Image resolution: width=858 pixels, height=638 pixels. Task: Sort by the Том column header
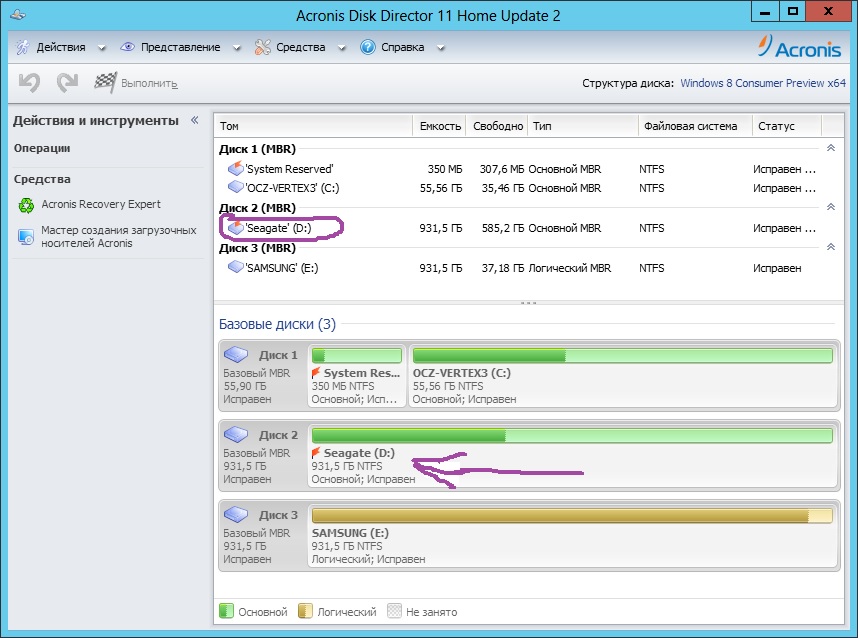pyautogui.click(x=313, y=126)
